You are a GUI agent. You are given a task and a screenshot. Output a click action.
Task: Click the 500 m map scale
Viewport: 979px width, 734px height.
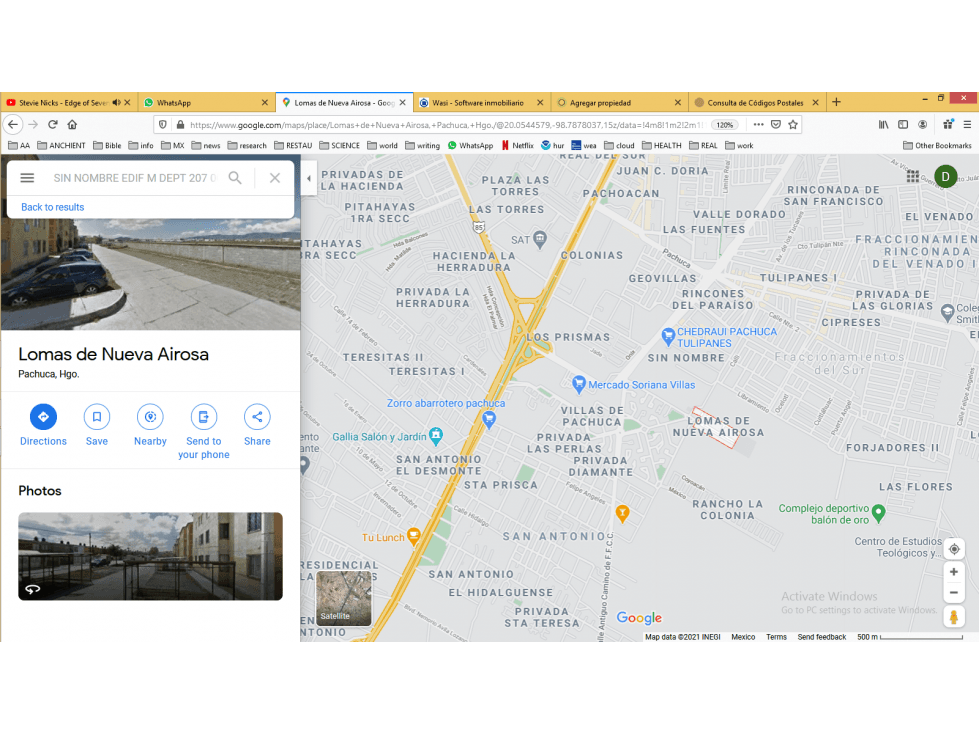[910, 637]
